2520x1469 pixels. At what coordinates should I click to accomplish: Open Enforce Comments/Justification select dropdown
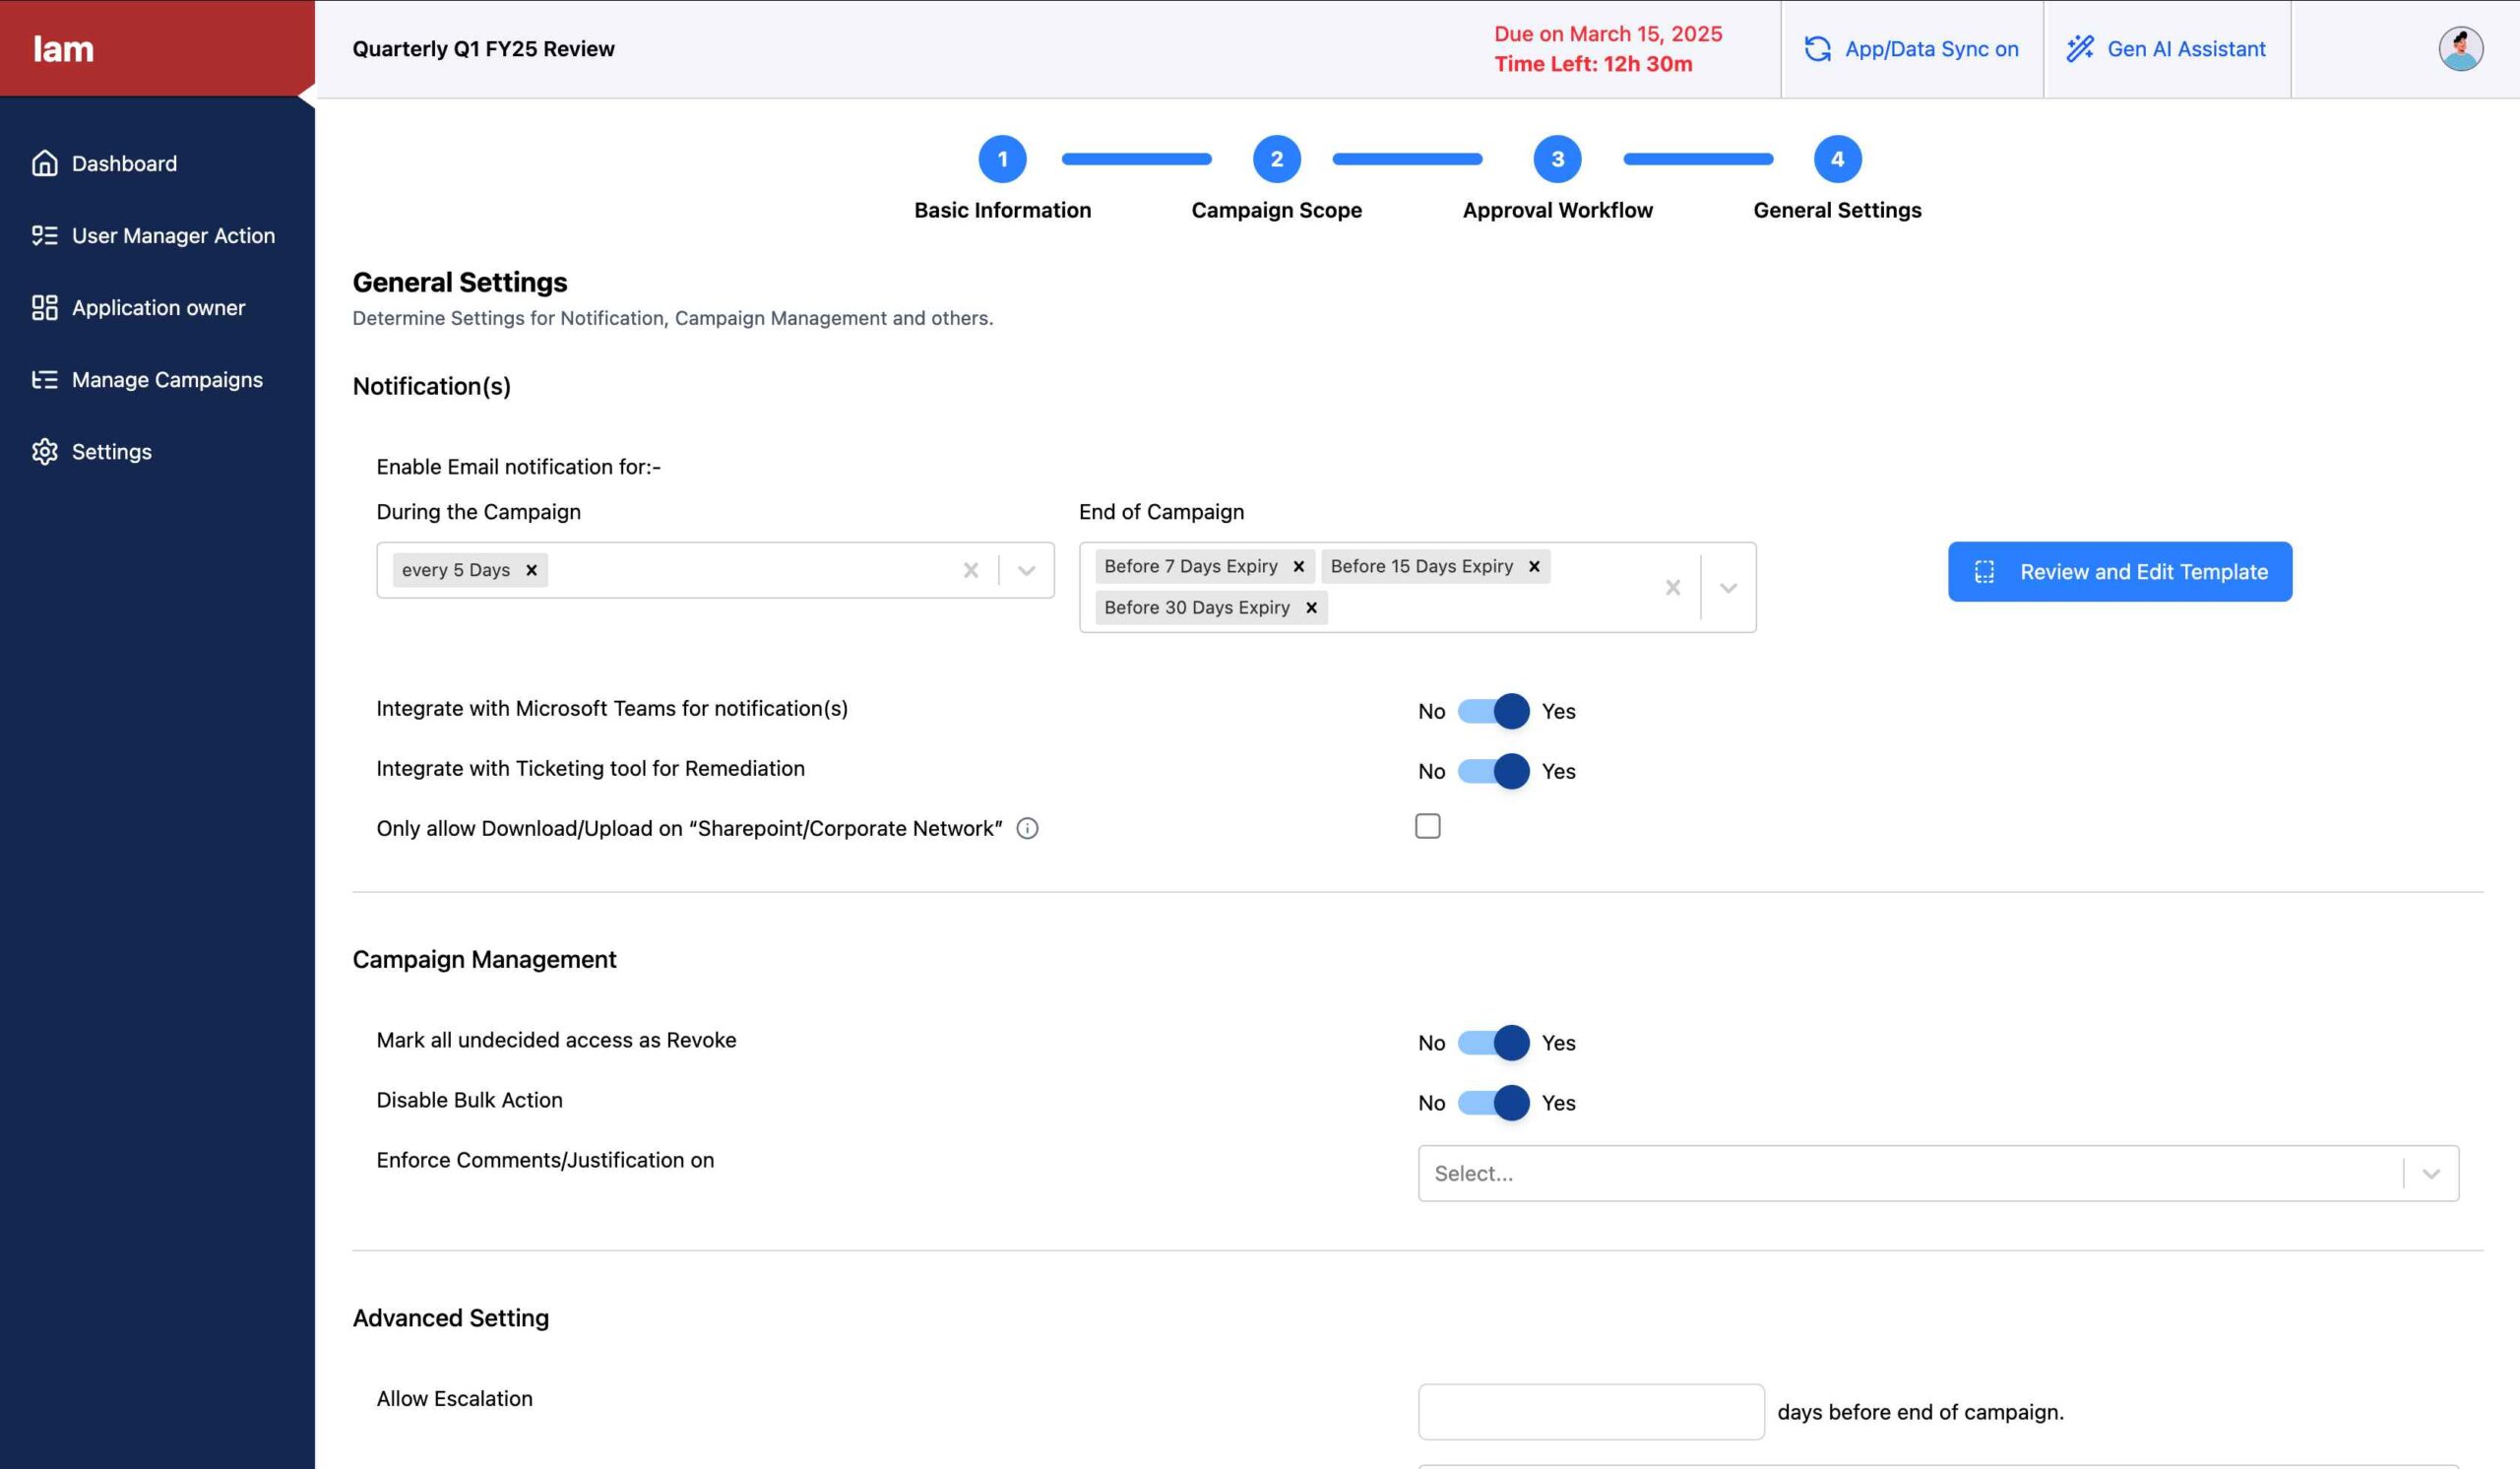pos(1937,1173)
